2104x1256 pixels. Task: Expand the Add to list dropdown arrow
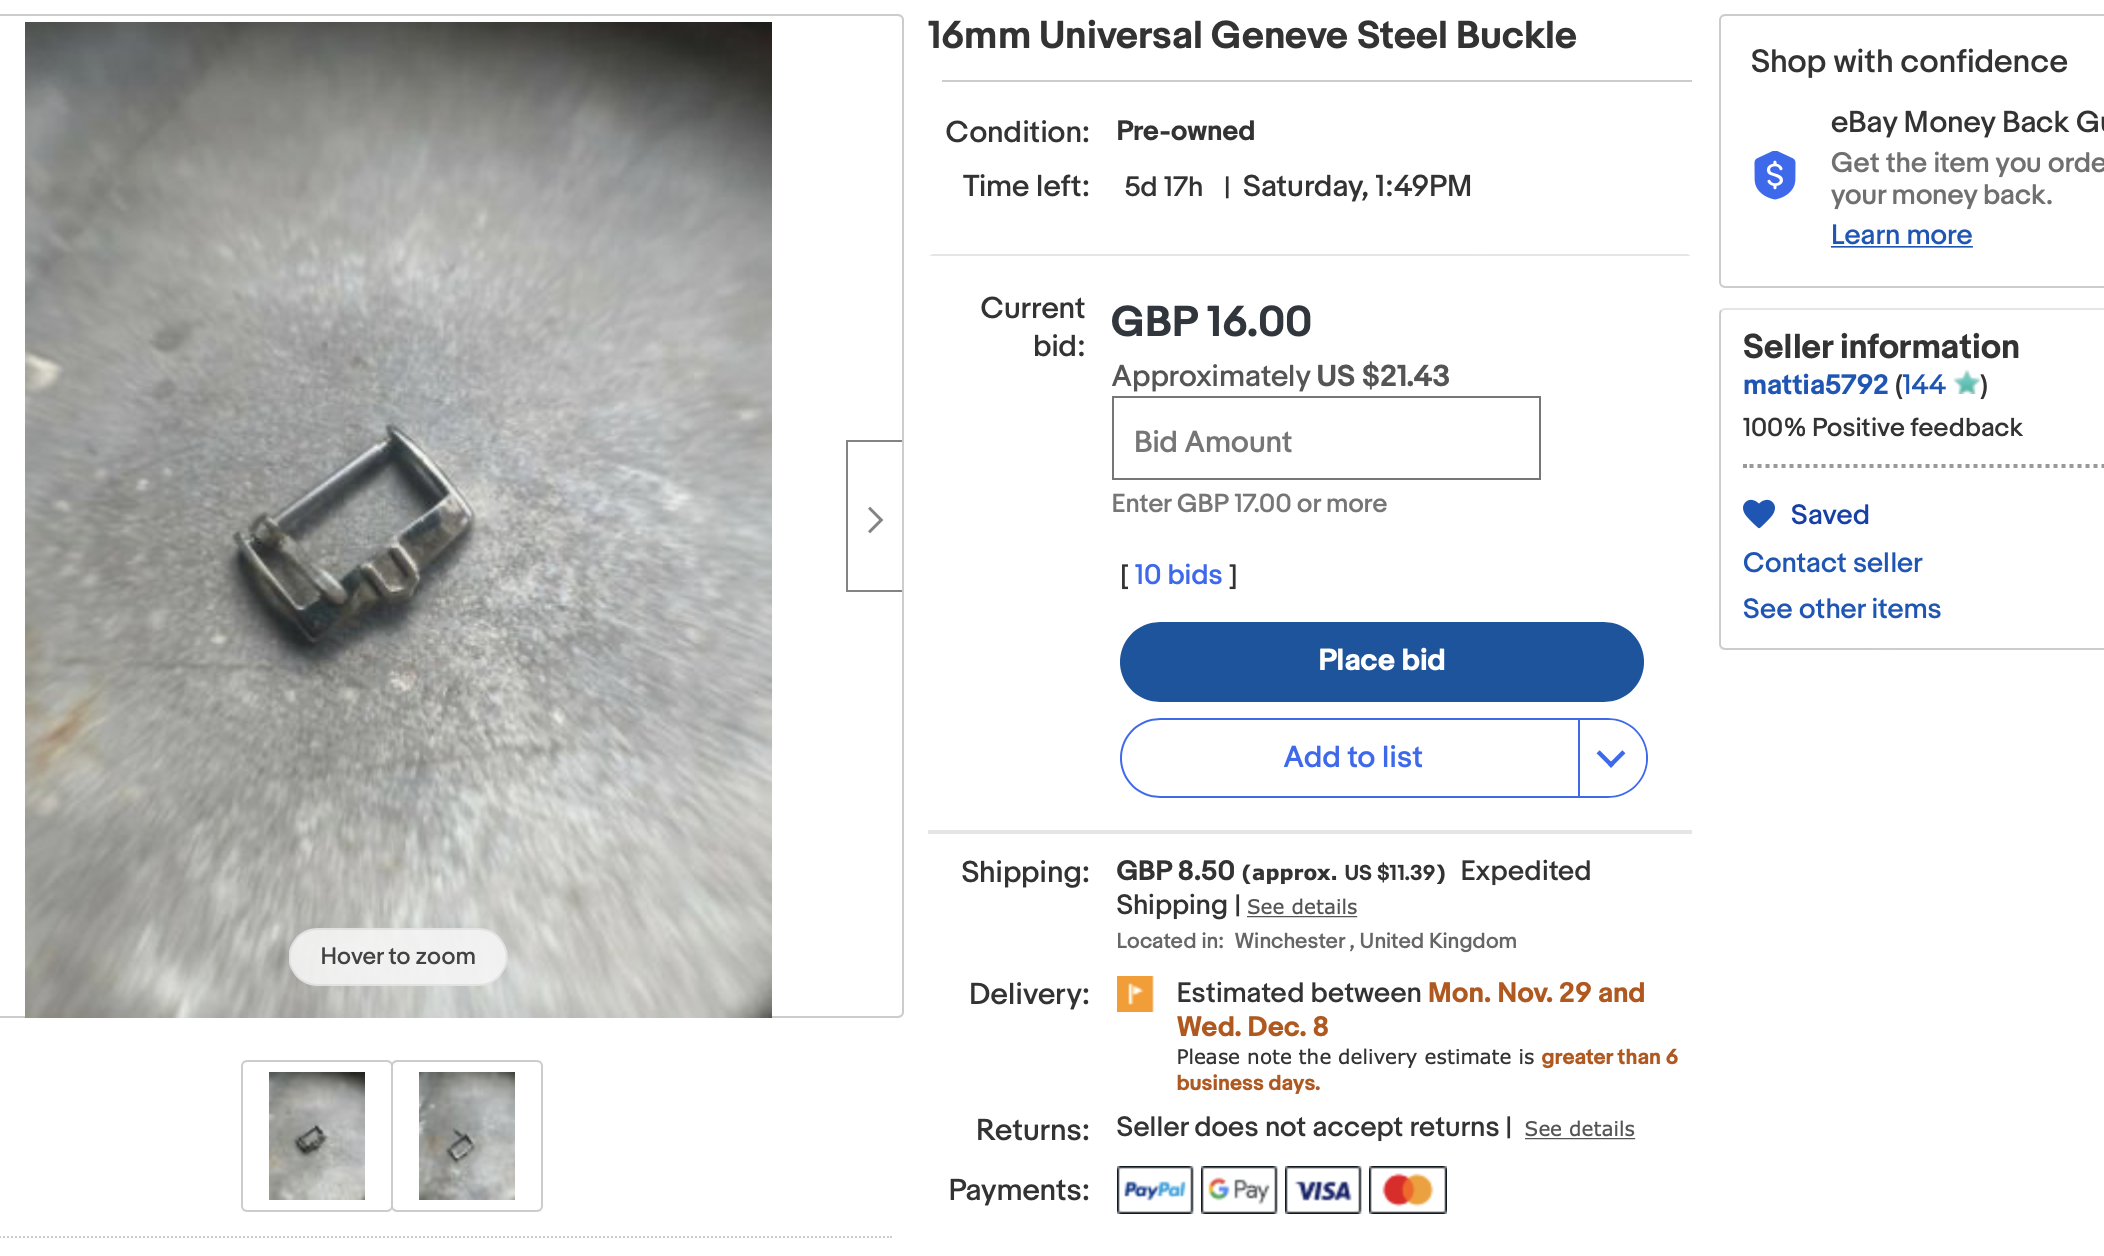tap(1611, 758)
